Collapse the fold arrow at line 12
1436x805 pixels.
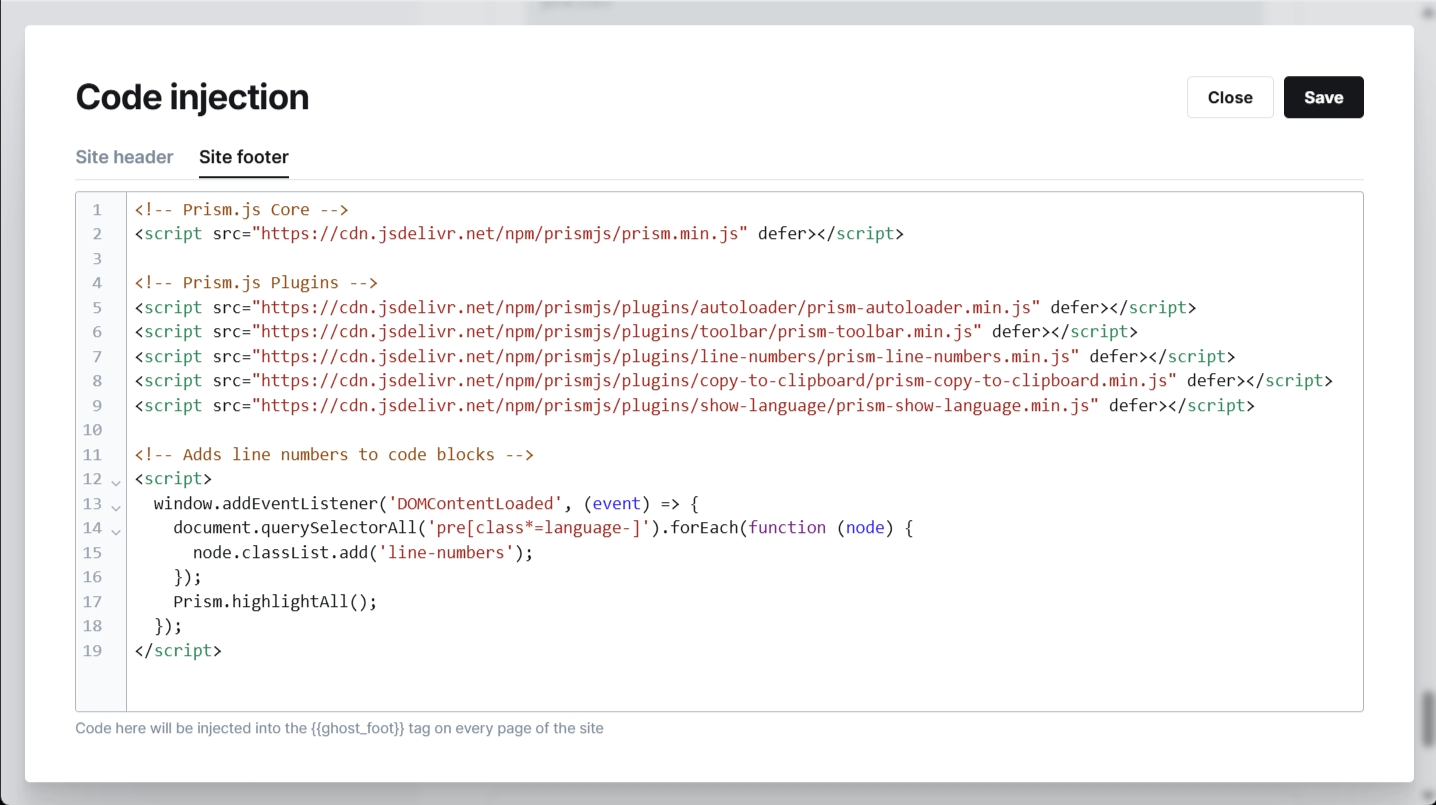pyautogui.click(x=116, y=482)
